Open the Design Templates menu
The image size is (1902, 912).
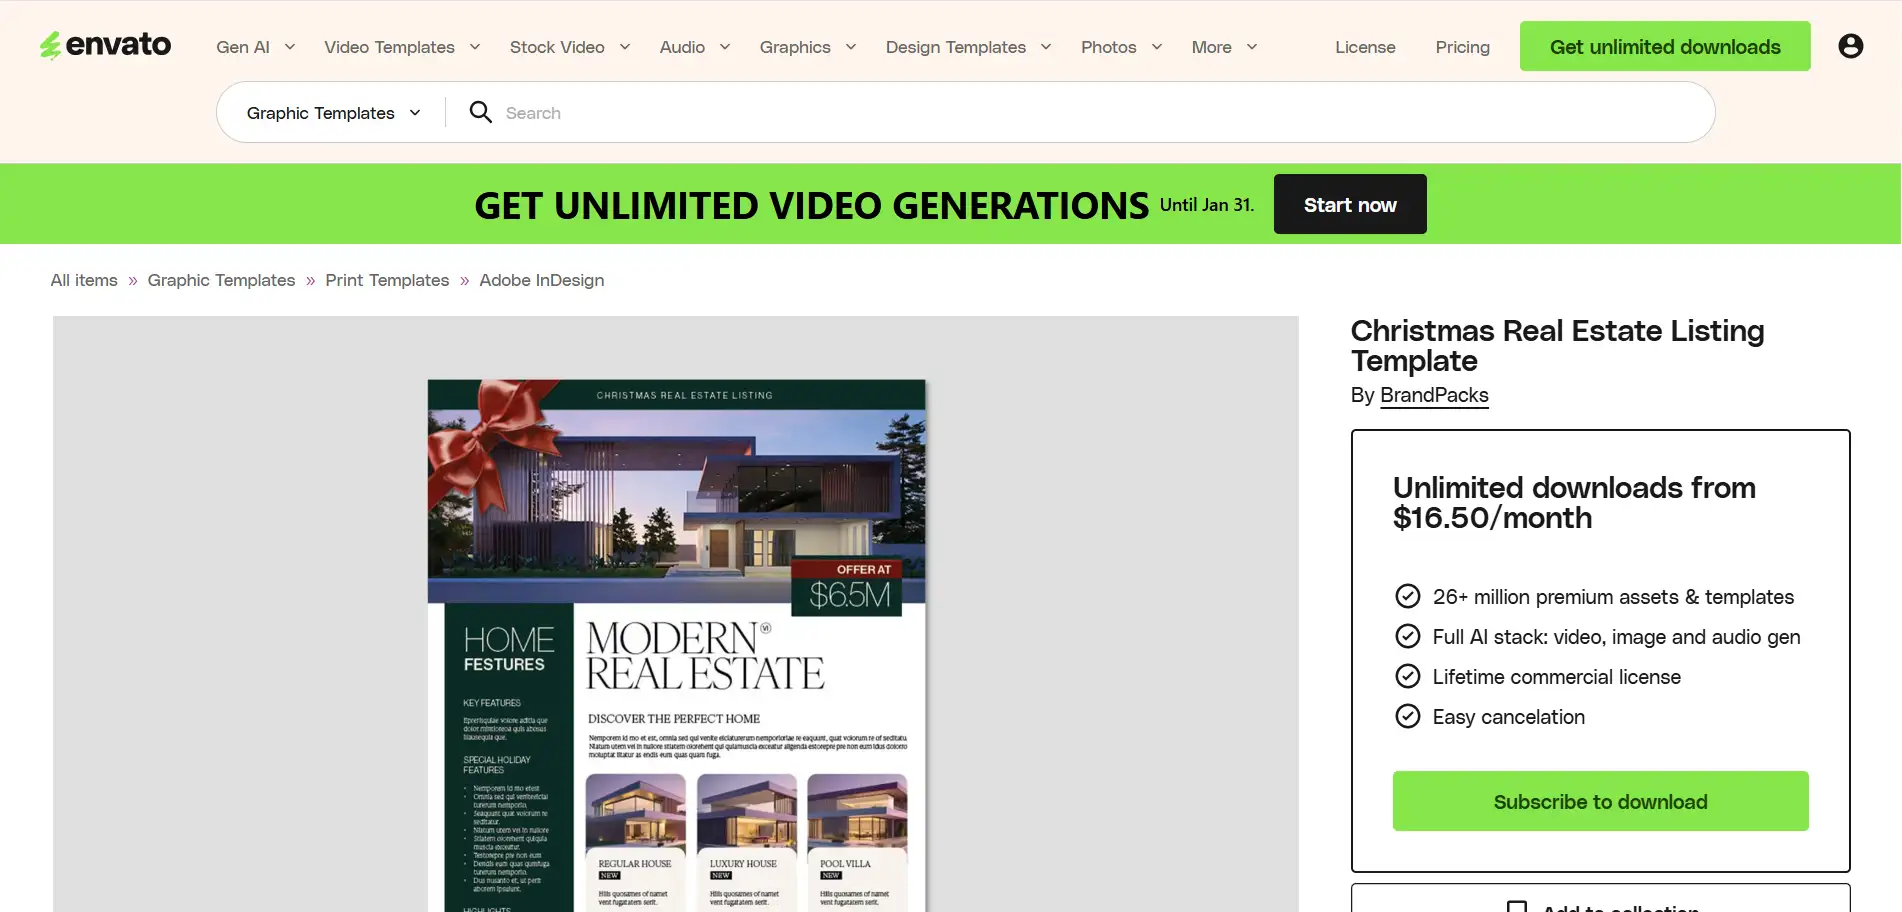(x=967, y=47)
